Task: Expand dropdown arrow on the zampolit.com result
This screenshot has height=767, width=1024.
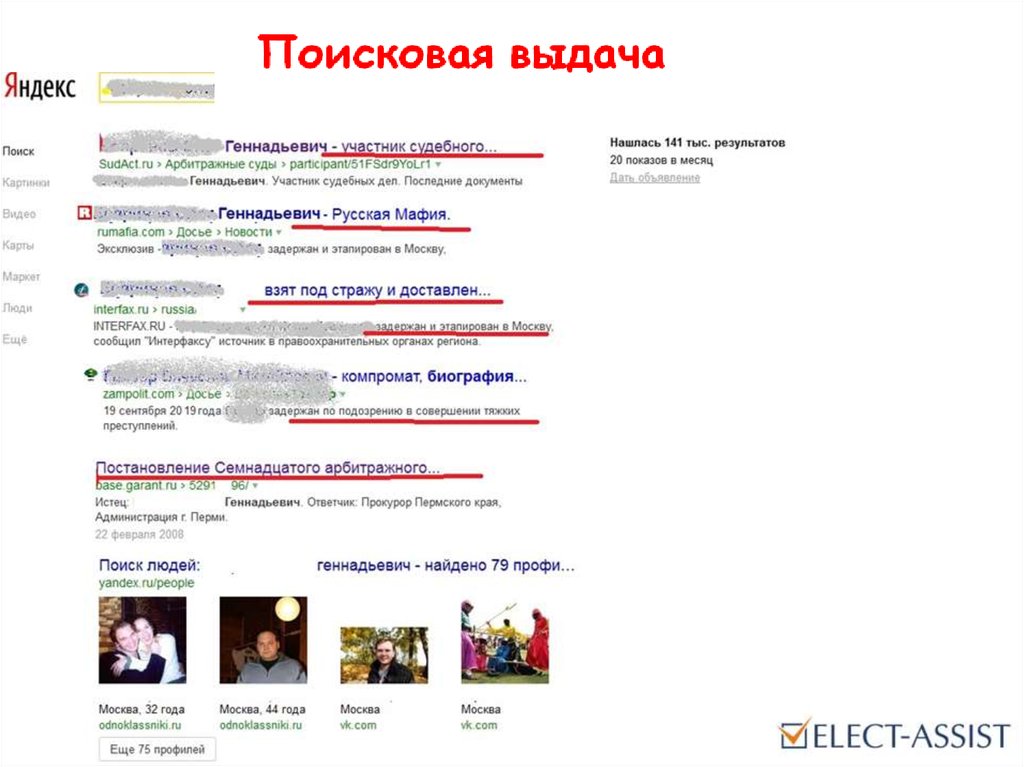Action: point(342,395)
